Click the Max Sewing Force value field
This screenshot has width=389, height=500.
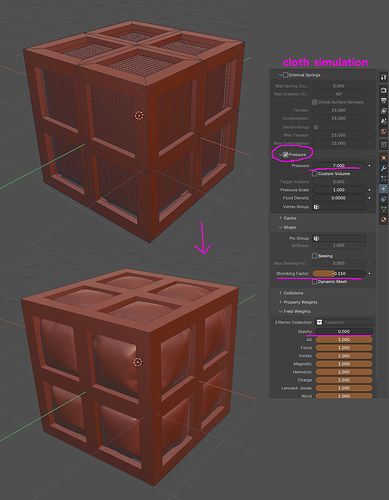pos(339,263)
